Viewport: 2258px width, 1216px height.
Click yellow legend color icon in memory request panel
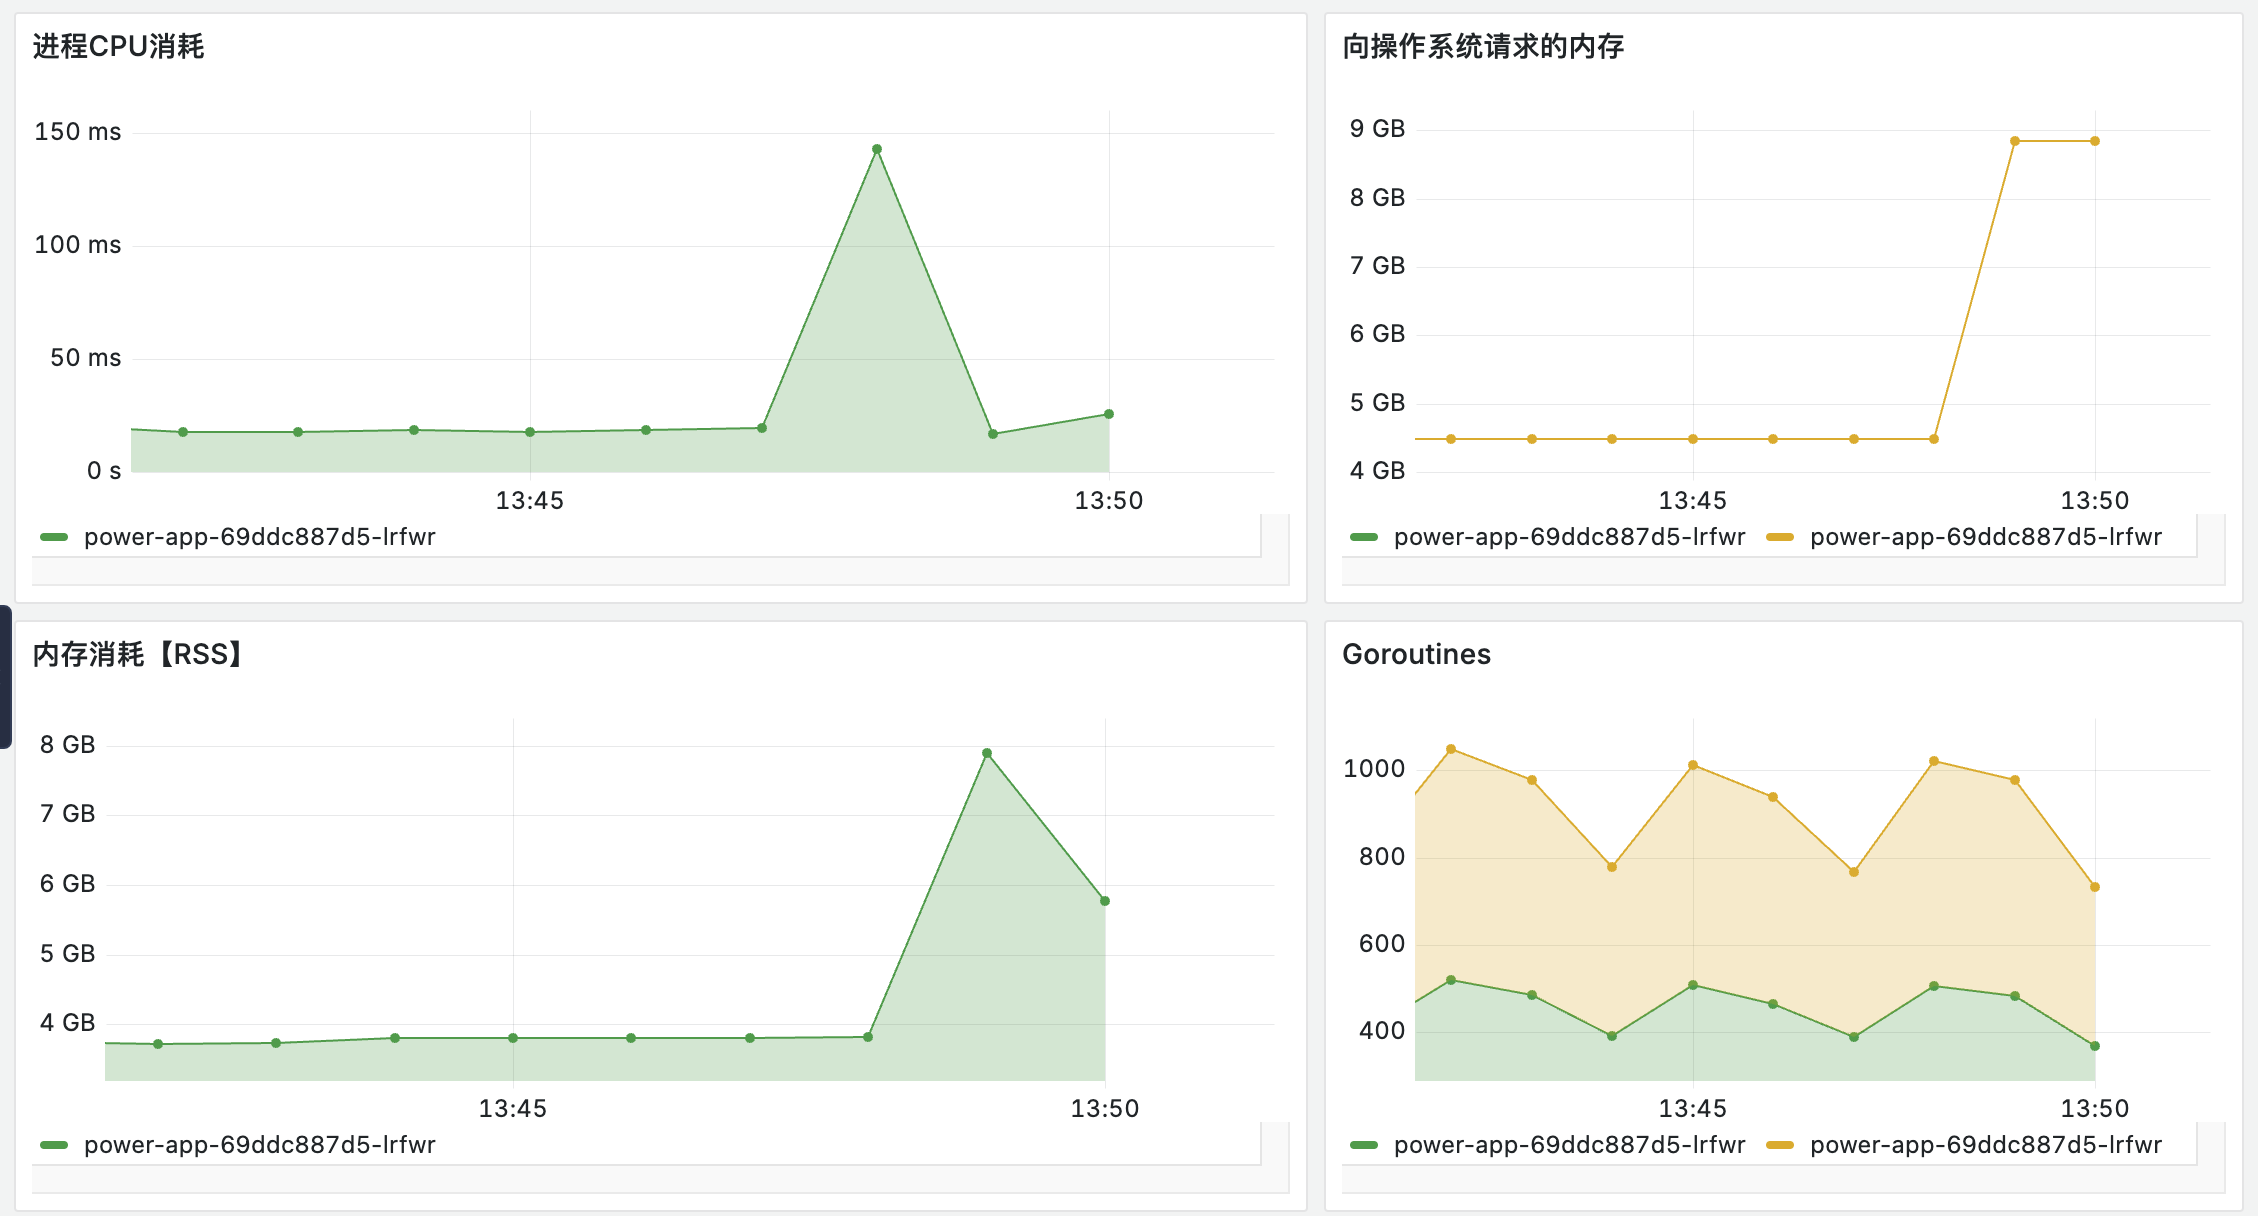1780,537
